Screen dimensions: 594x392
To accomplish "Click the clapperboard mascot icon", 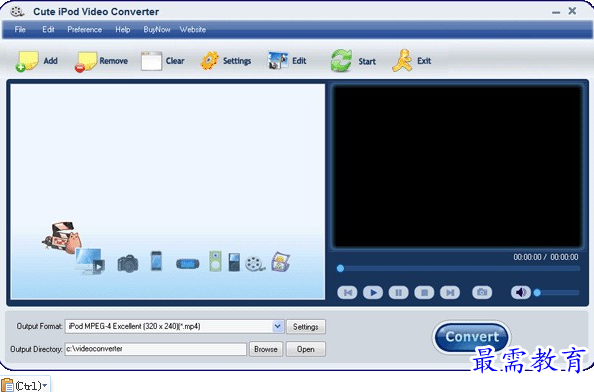I will tap(62, 238).
